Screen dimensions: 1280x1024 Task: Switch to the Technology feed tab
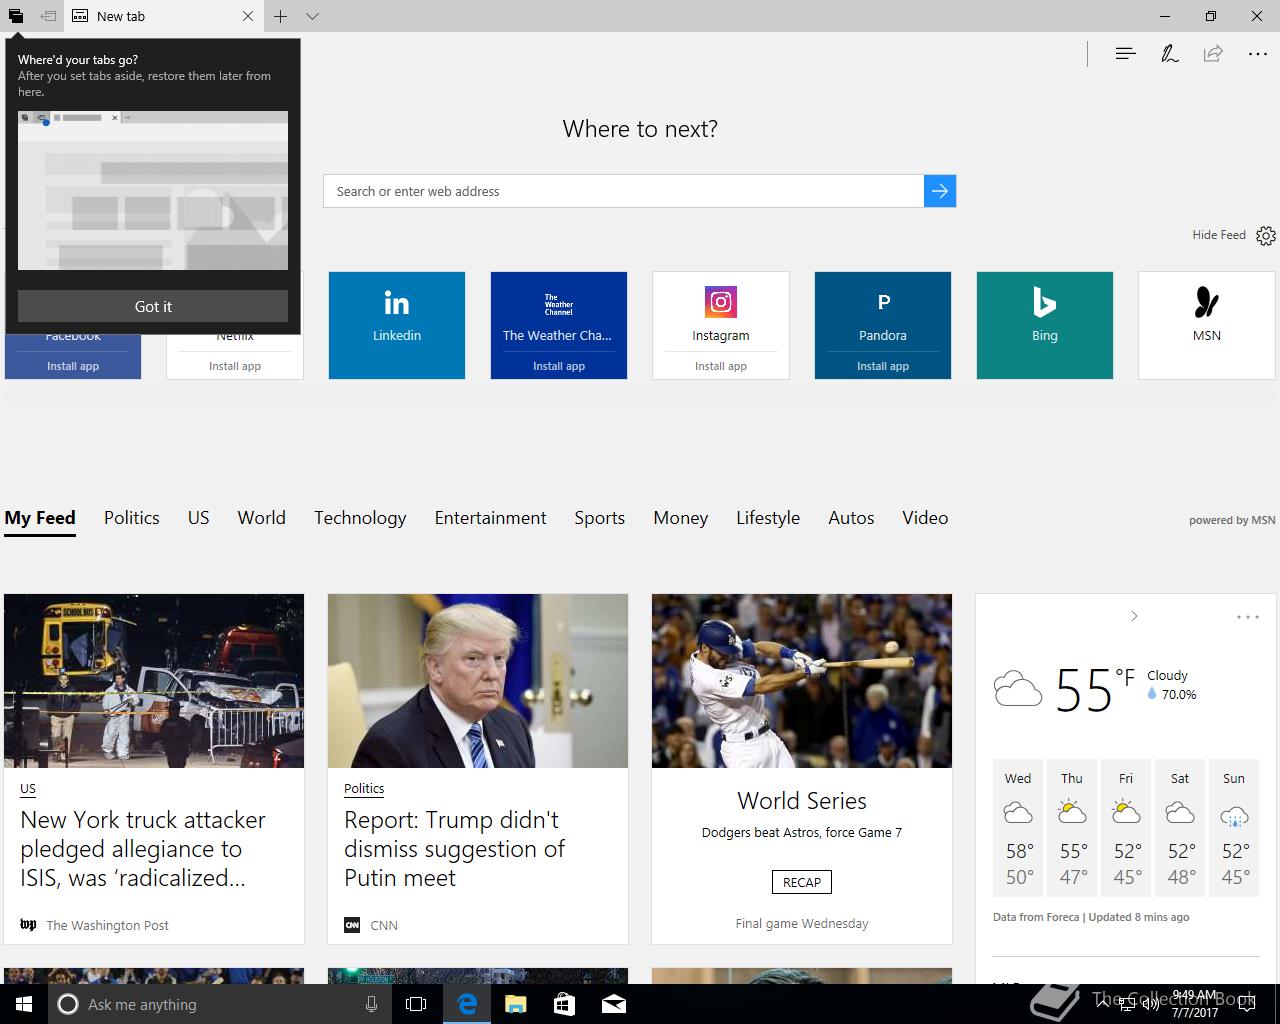coord(360,518)
